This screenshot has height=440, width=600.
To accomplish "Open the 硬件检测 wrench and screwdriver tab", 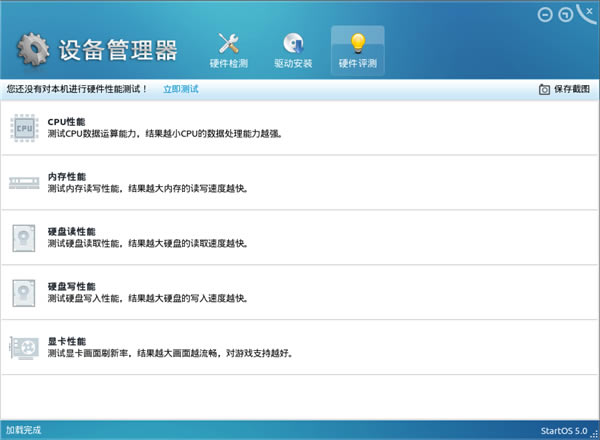I will coord(229,51).
